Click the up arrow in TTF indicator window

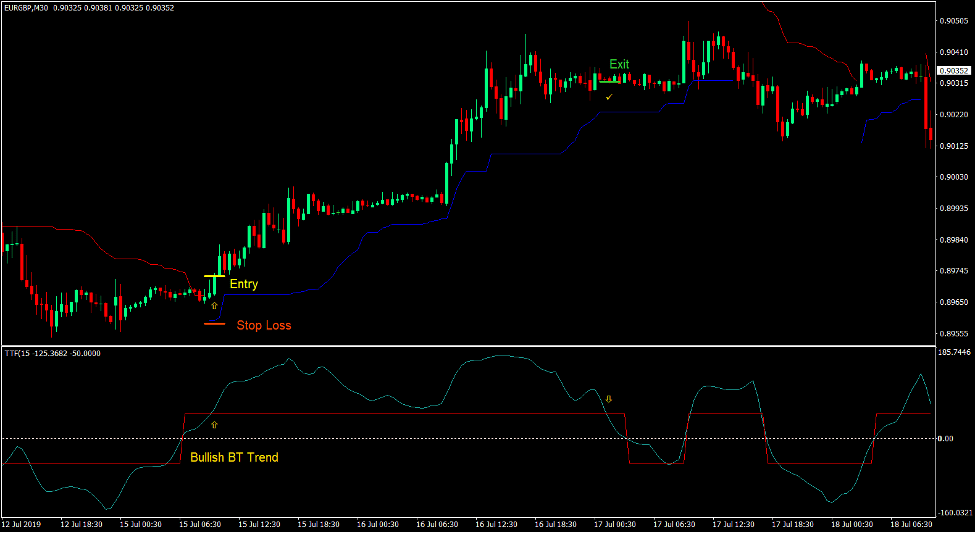click(213, 425)
